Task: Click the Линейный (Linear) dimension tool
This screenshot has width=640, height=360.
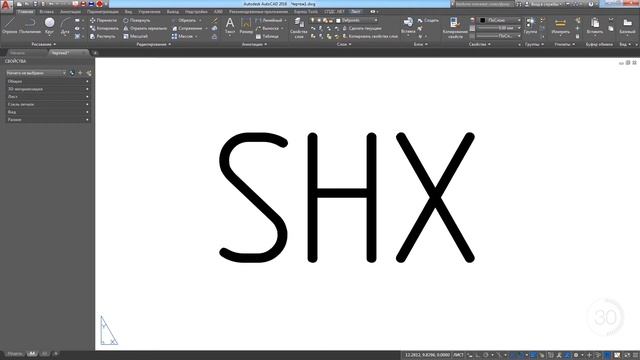Action: tap(269, 20)
